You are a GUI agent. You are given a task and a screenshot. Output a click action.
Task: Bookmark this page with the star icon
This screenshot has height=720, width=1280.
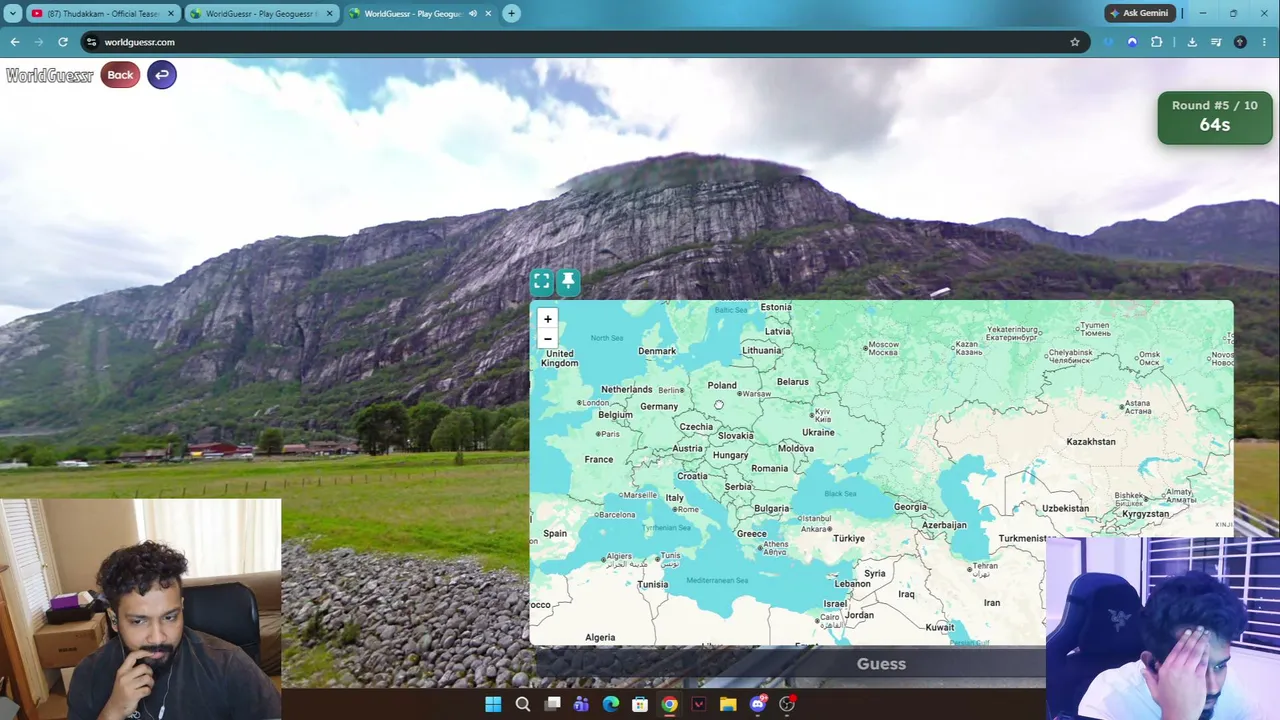[1075, 42]
